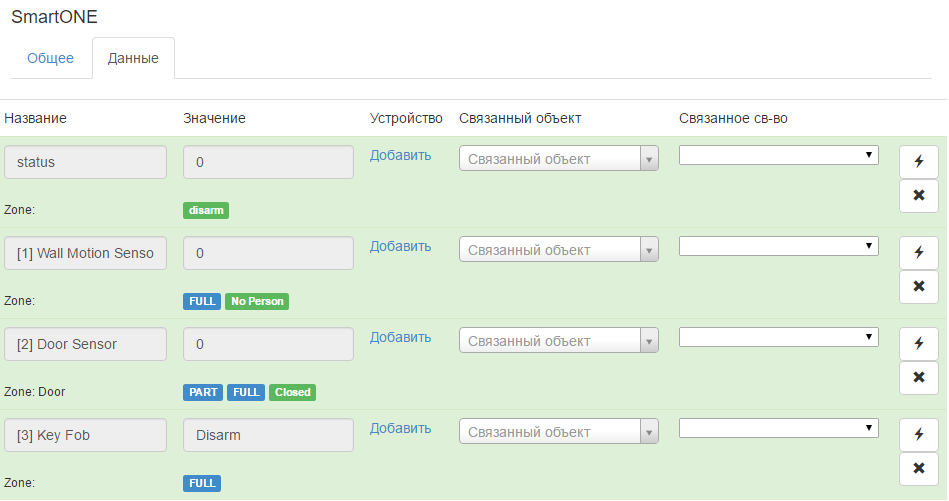This screenshot has height=501, width=949.
Task: Open linked property select for Wall Motion Sensor
Action: [778, 246]
